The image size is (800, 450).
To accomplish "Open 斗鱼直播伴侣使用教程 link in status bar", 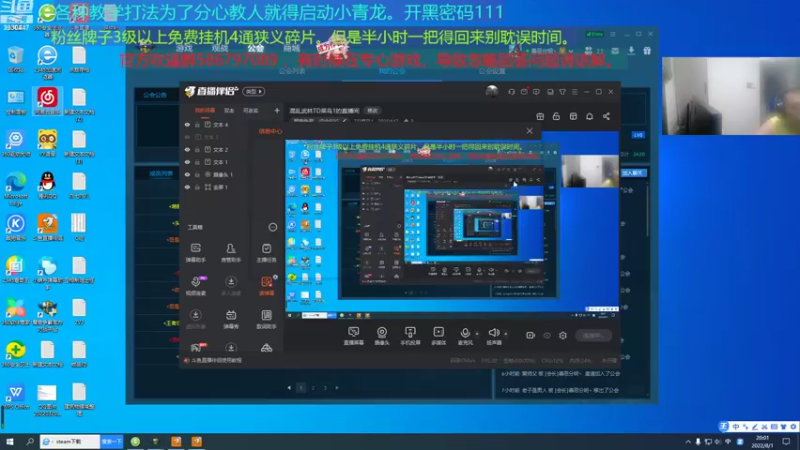I will pos(216,360).
